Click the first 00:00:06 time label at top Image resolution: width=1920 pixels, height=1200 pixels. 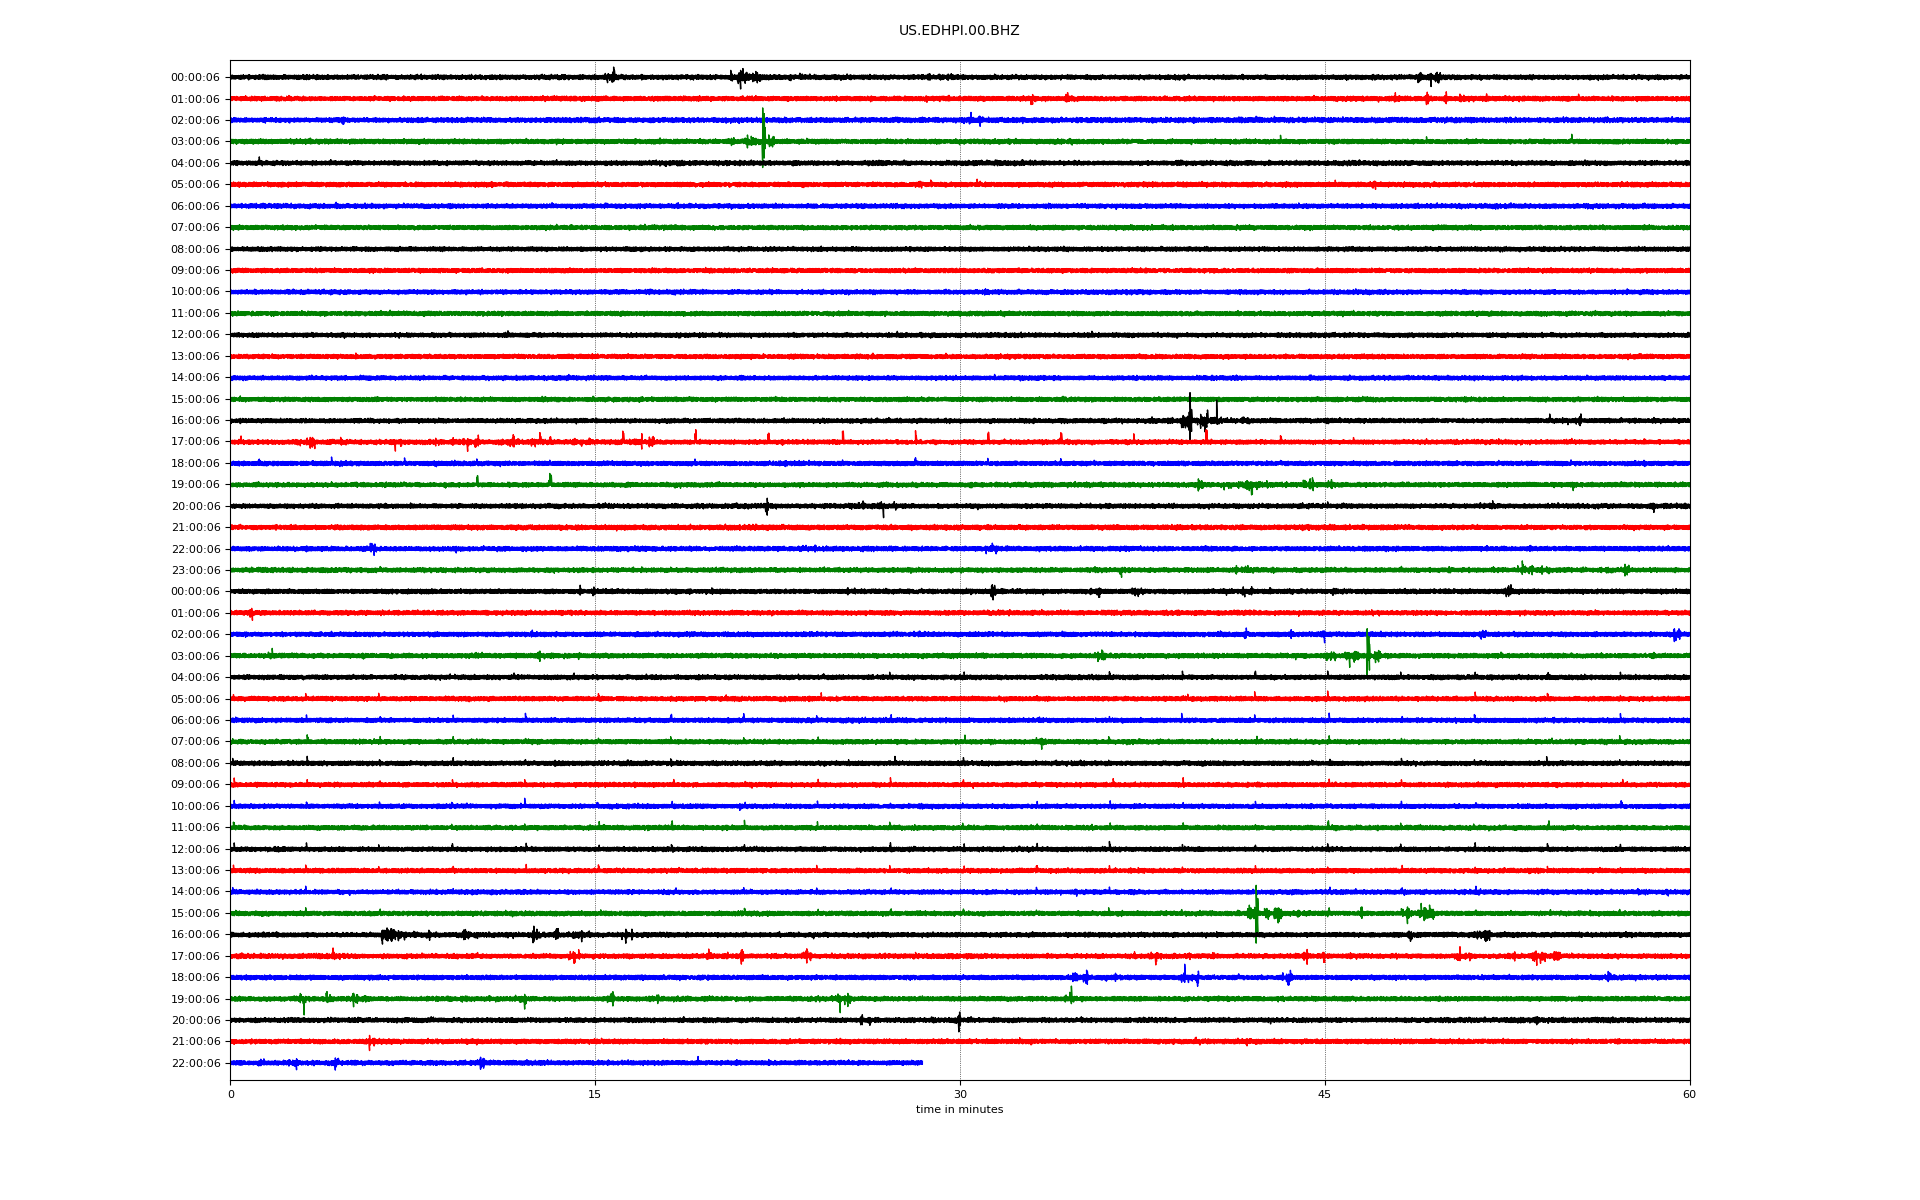195,78
